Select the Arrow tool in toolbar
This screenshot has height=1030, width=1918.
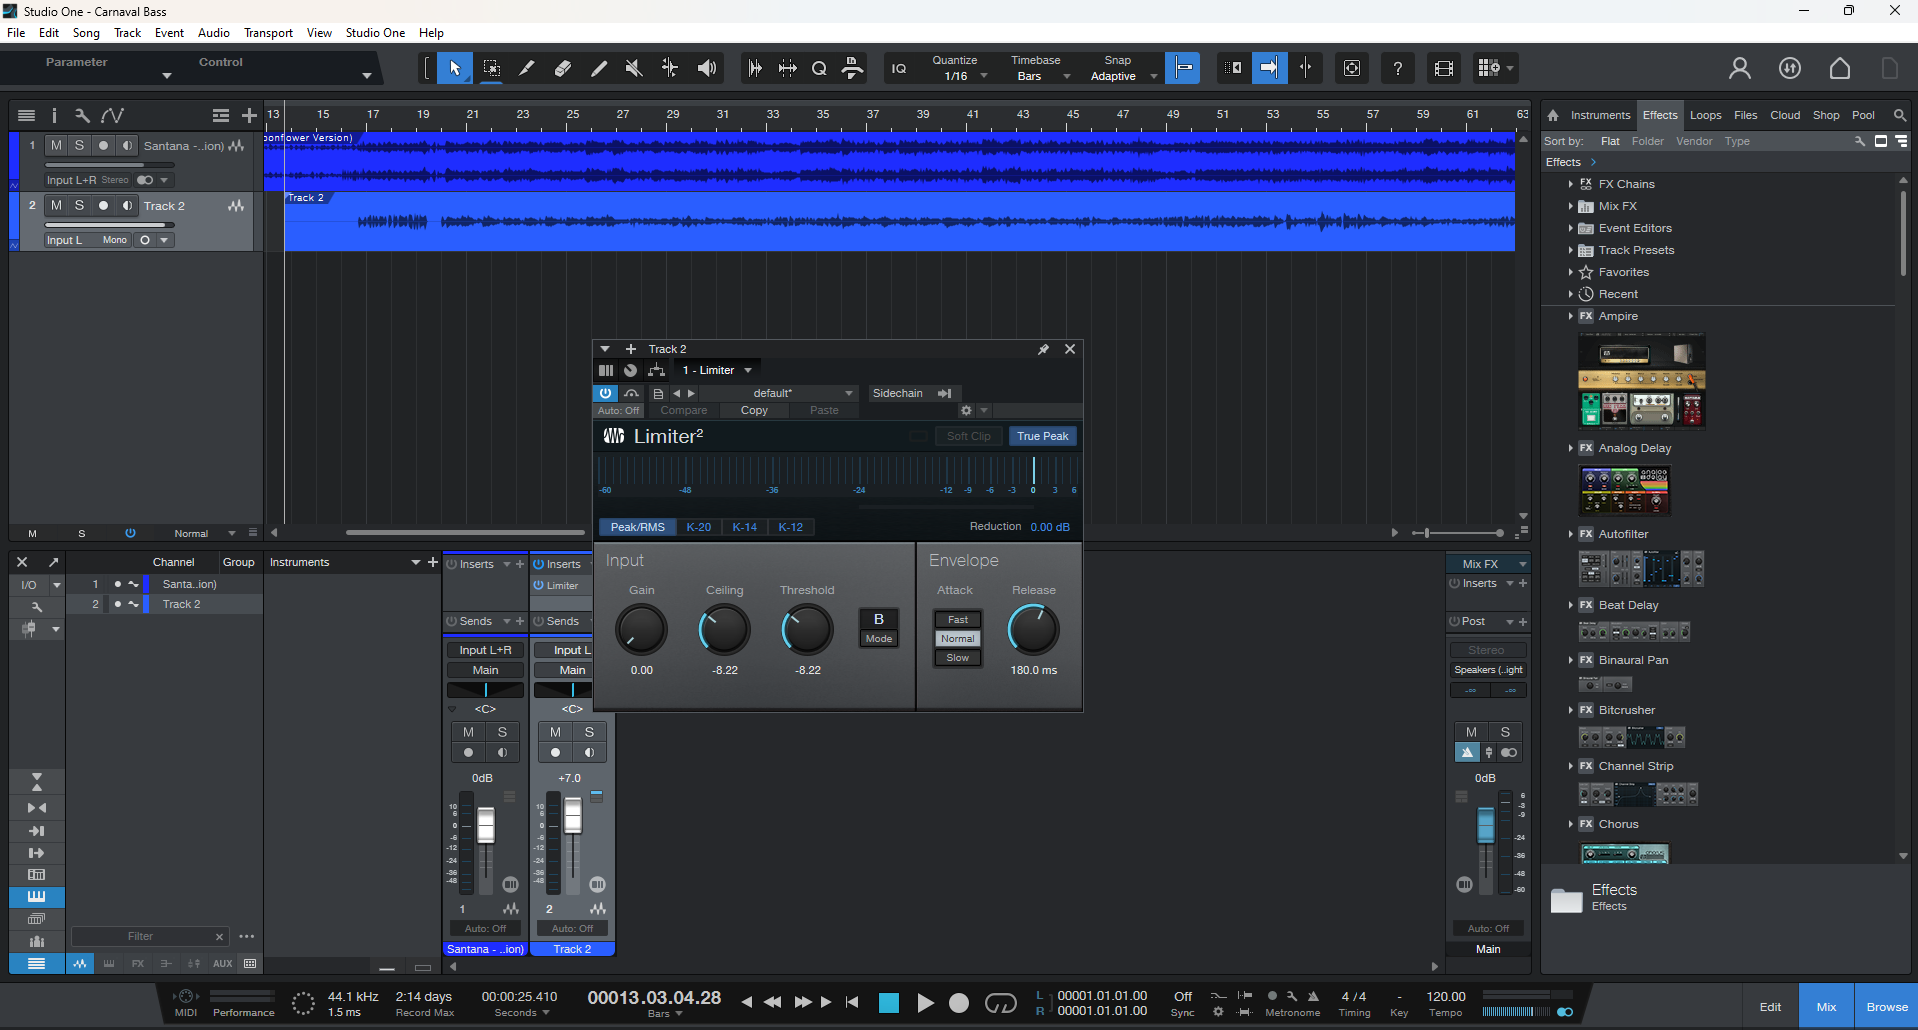(x=455, y=68)
